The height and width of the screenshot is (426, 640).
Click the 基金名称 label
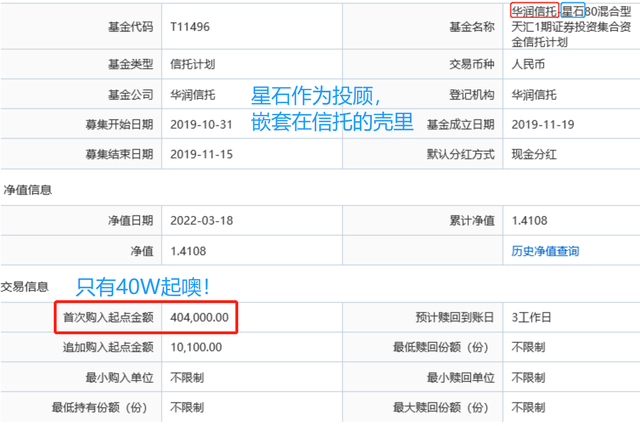click(x=472, y=27)
